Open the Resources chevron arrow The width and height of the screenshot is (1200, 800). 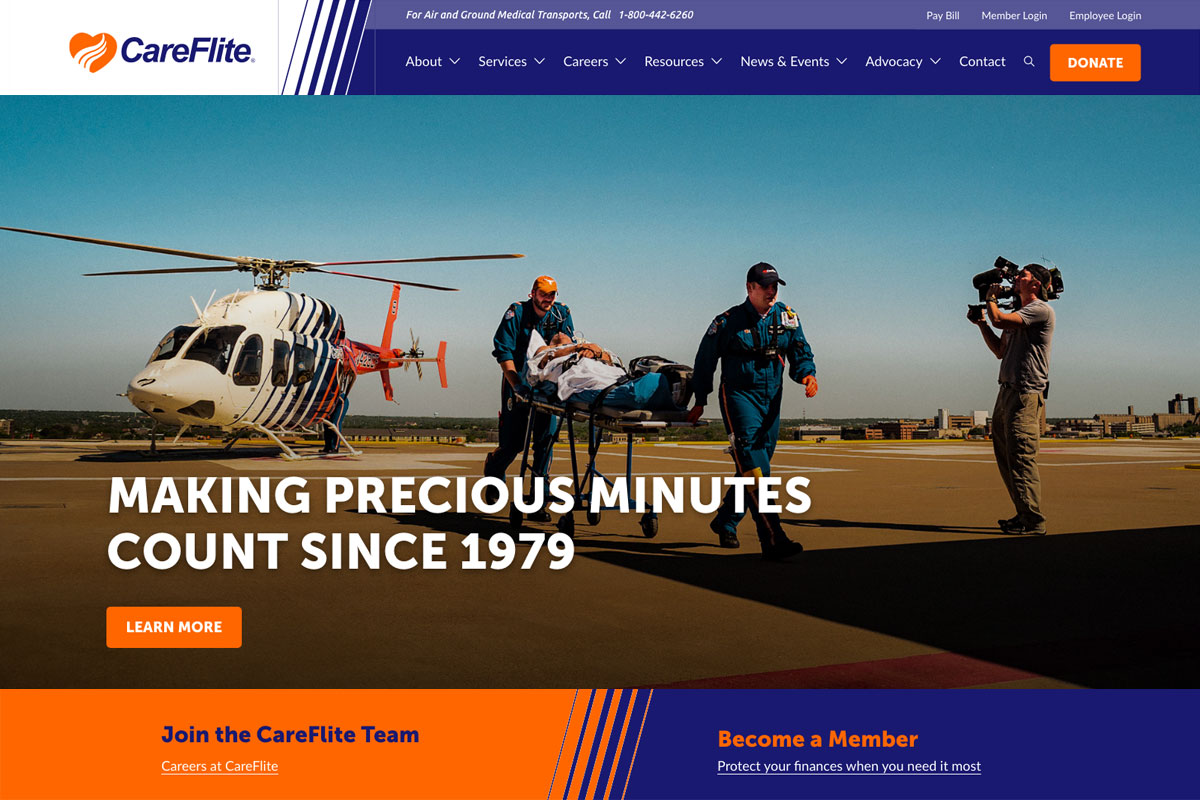pos(717,62)
